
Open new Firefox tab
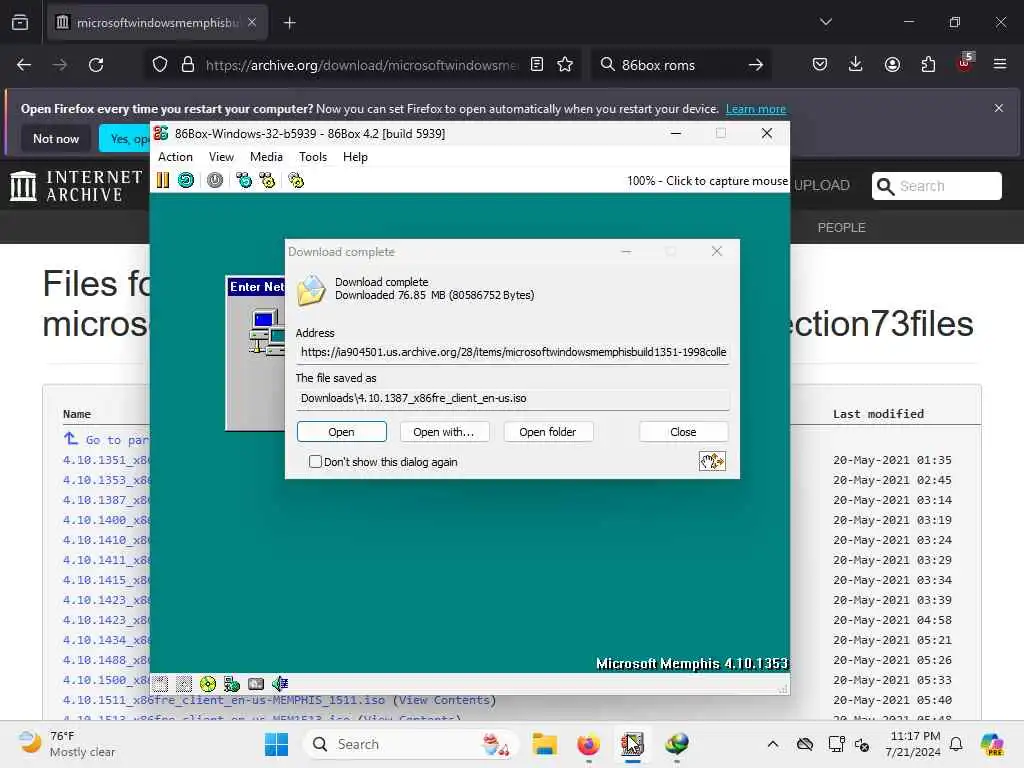(x=290, y=23)
